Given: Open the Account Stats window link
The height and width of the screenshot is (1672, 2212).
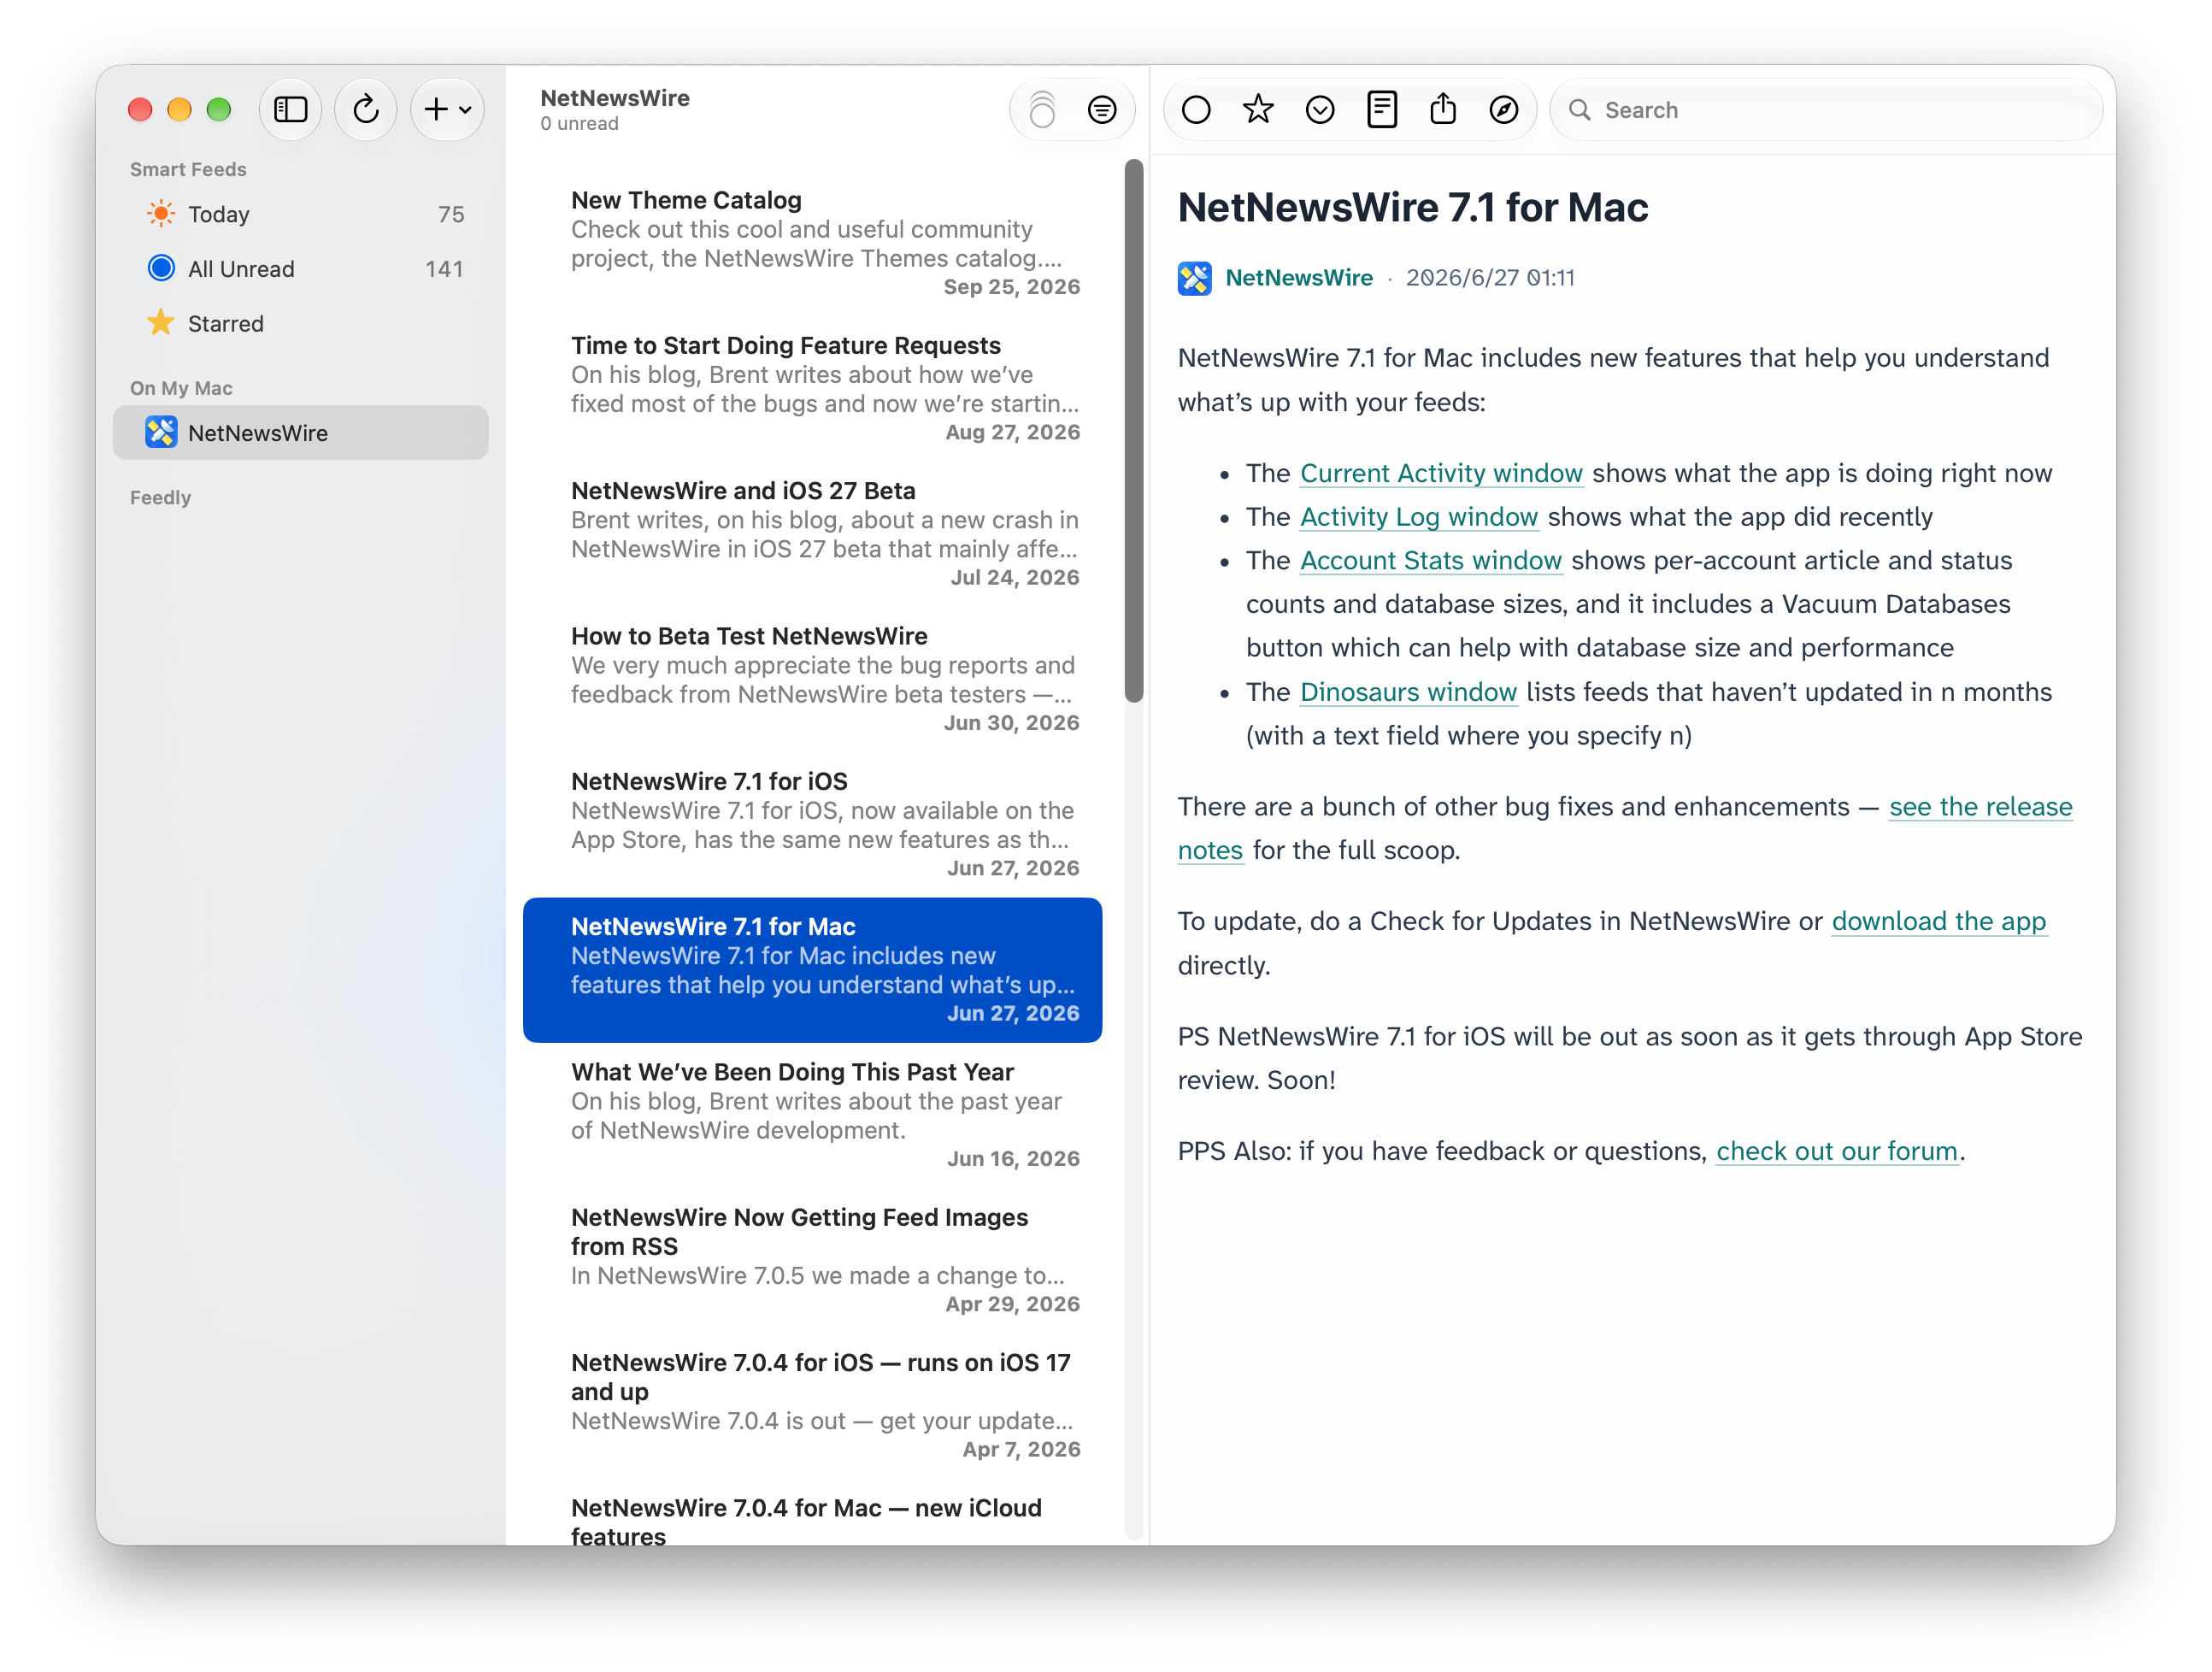Looking at the screenshot, I should 1430,560.
